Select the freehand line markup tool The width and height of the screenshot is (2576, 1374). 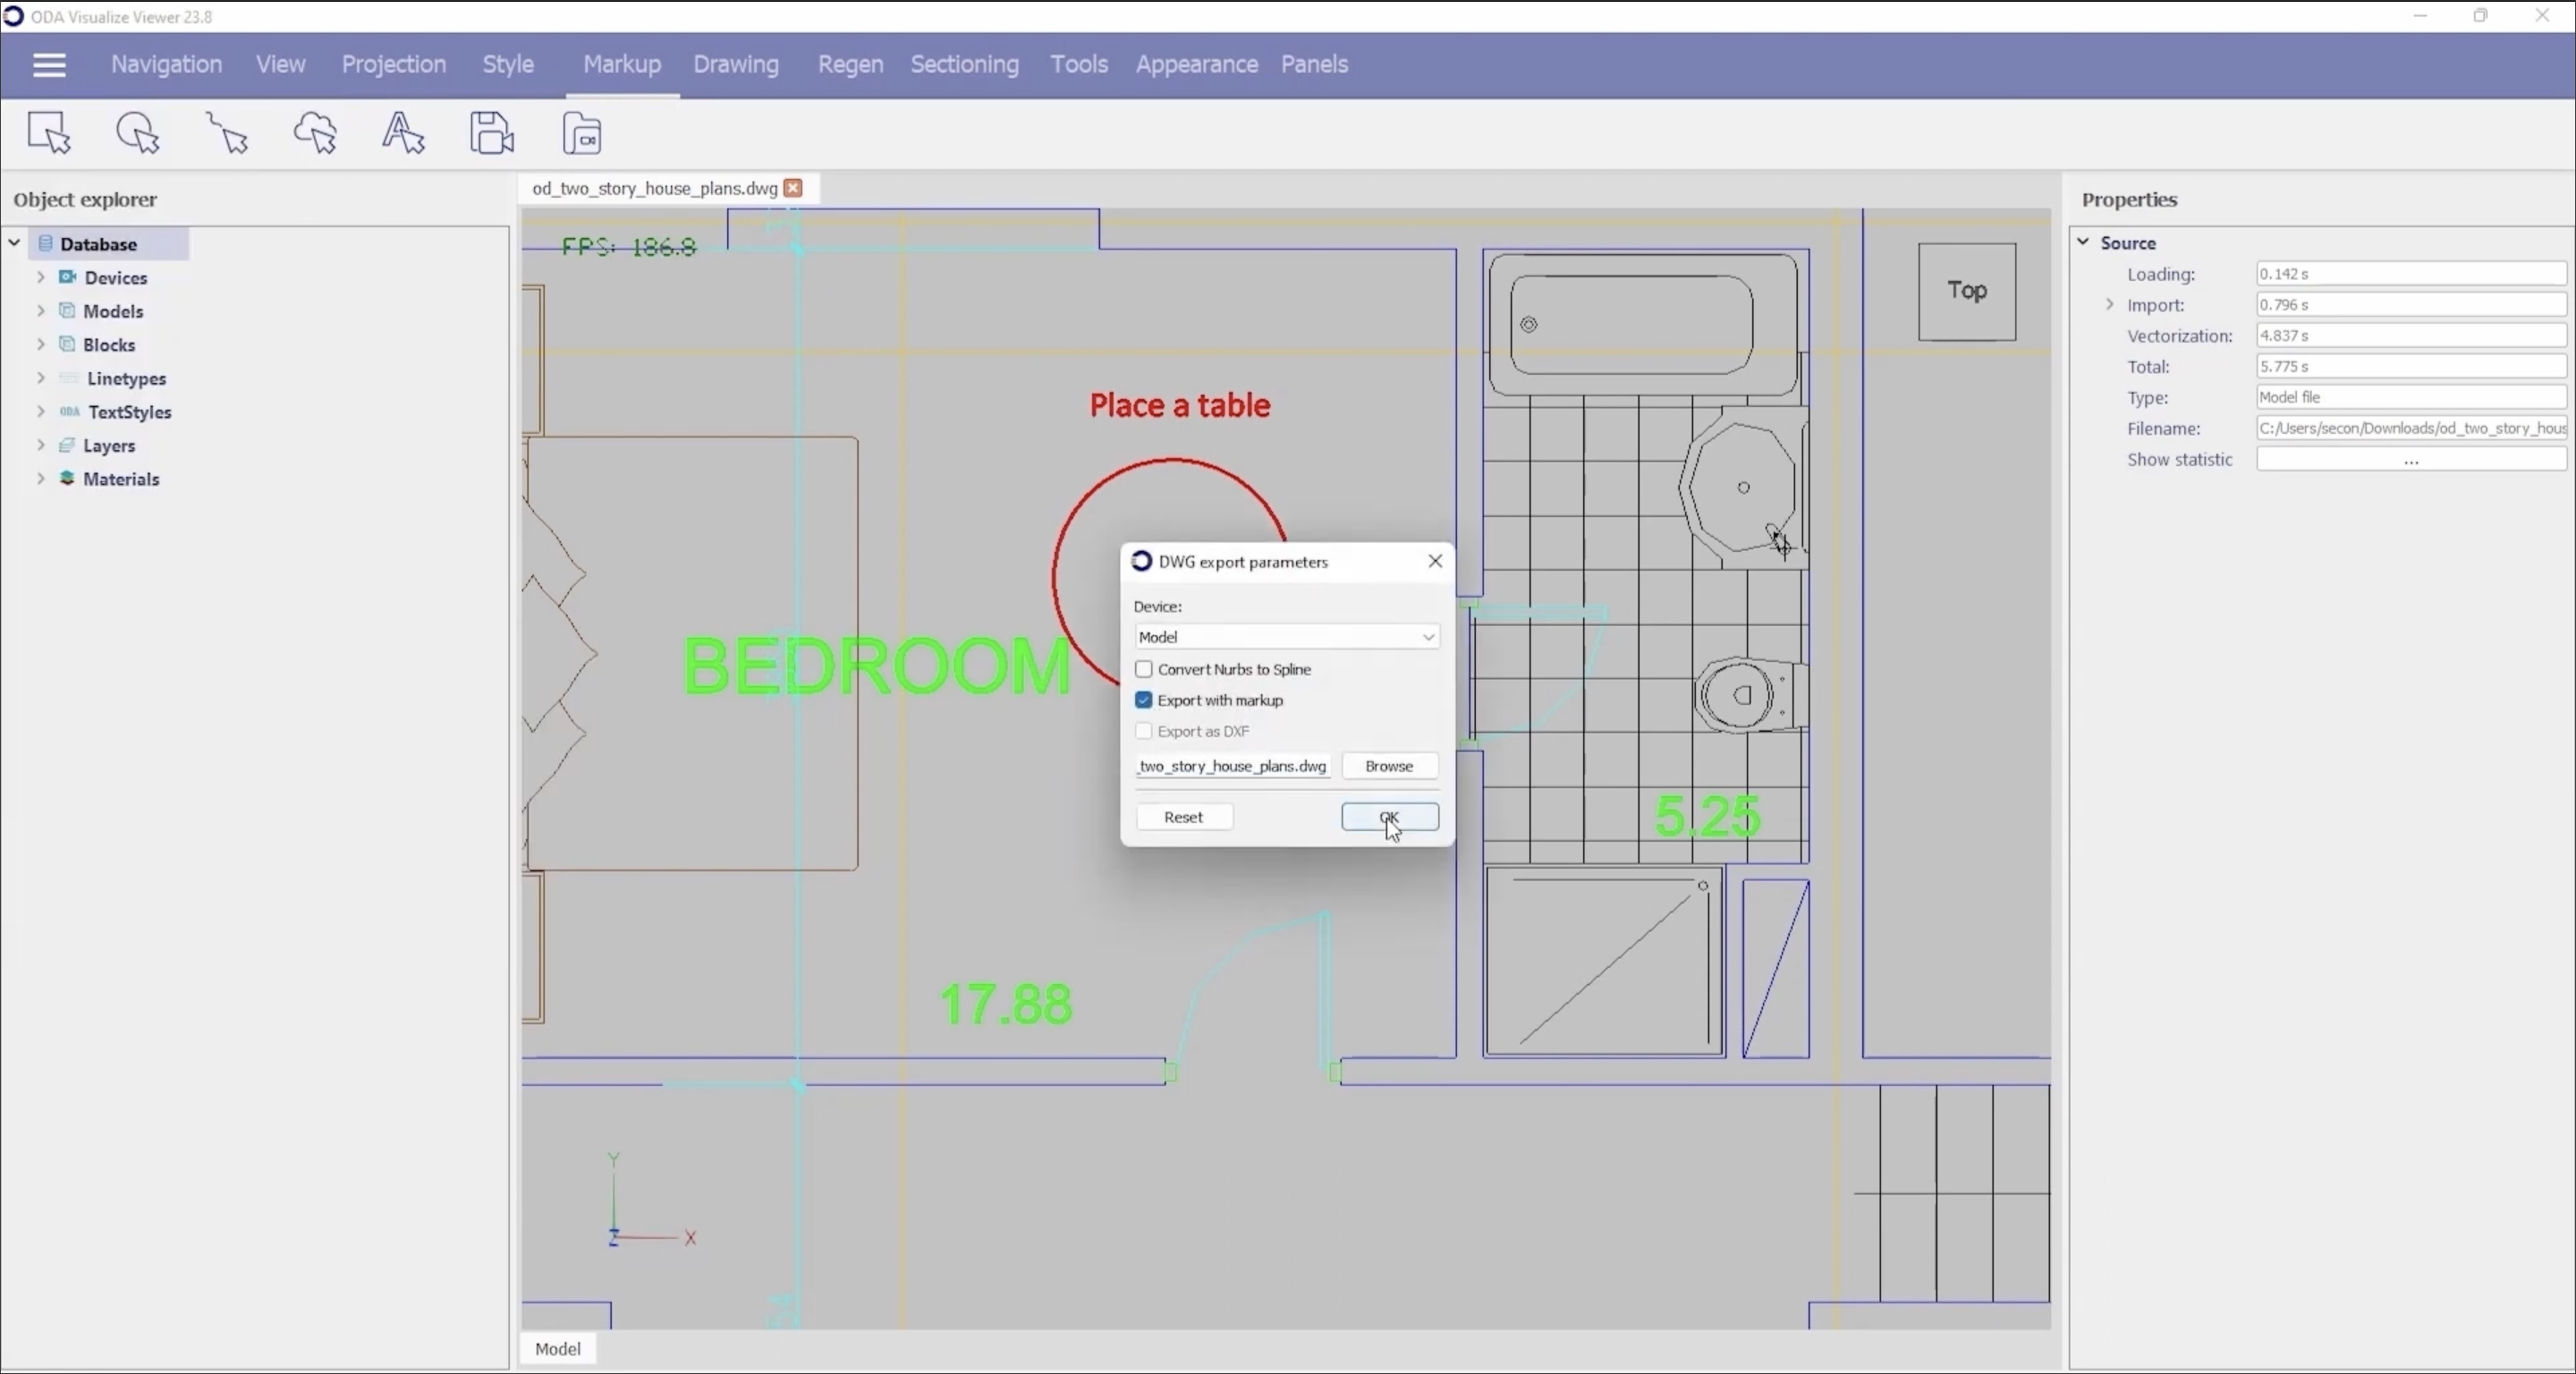click(227, 133)
